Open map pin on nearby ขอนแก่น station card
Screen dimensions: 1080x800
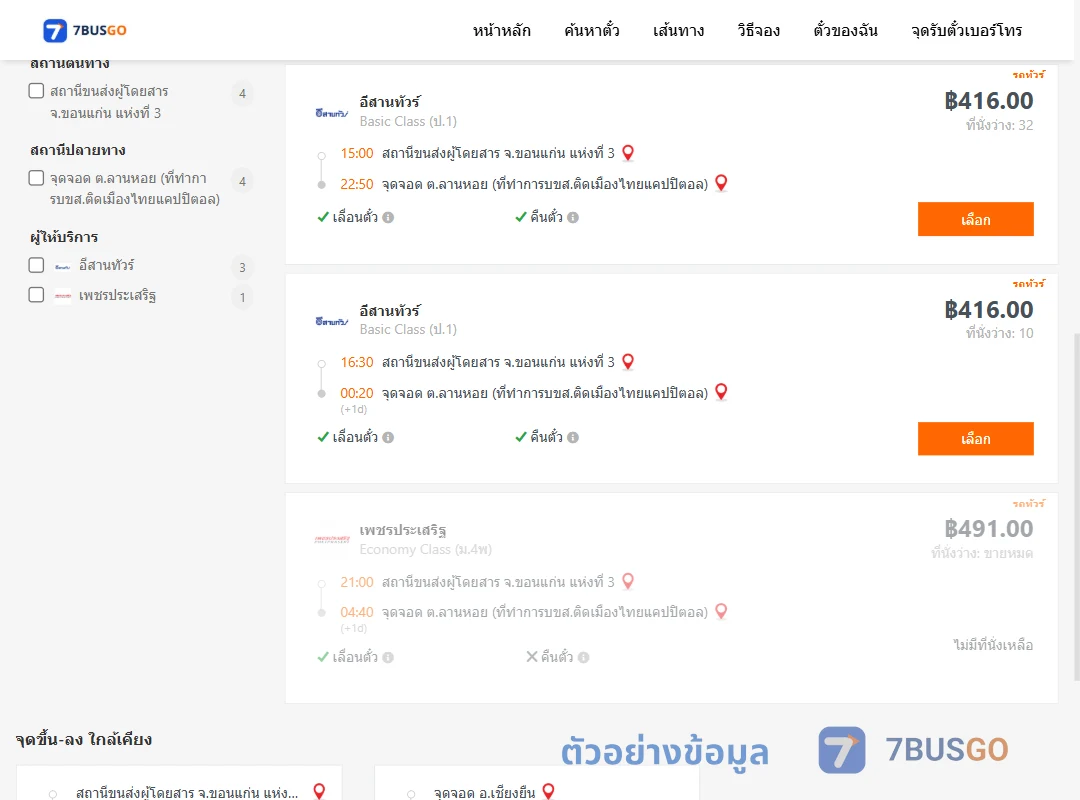[x=319, y=791]
